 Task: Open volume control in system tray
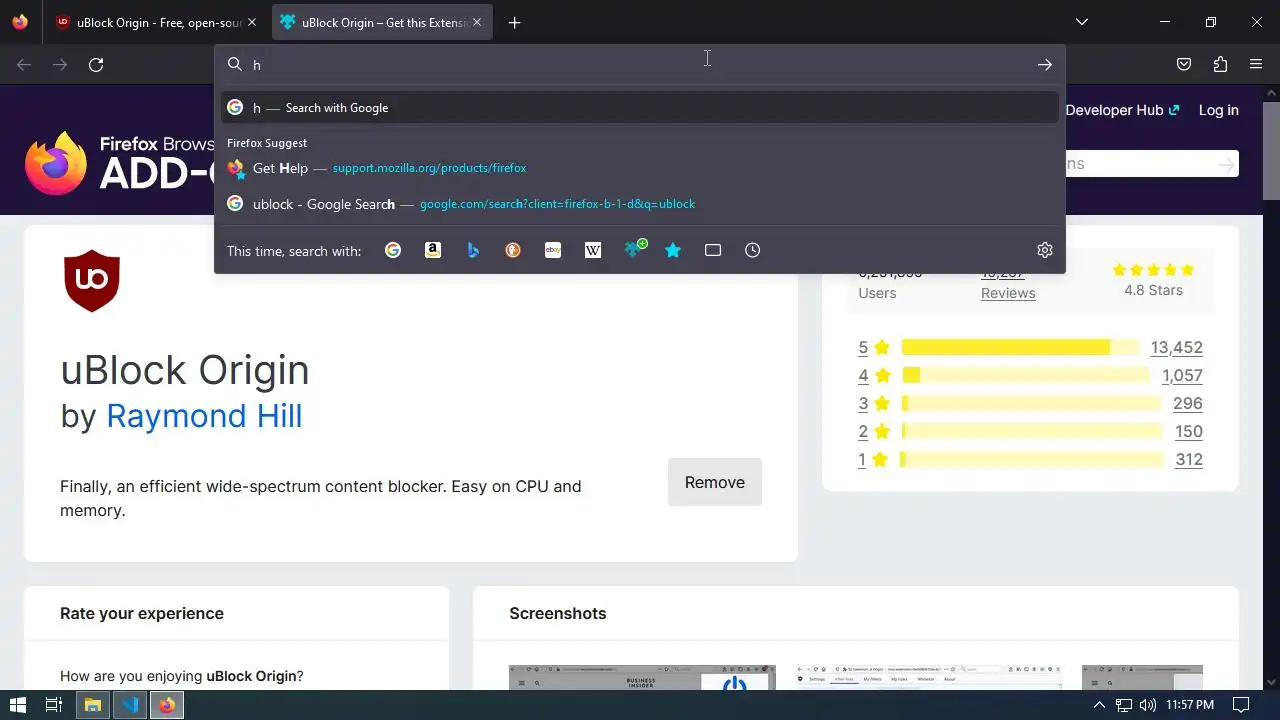pos(1147,705)
